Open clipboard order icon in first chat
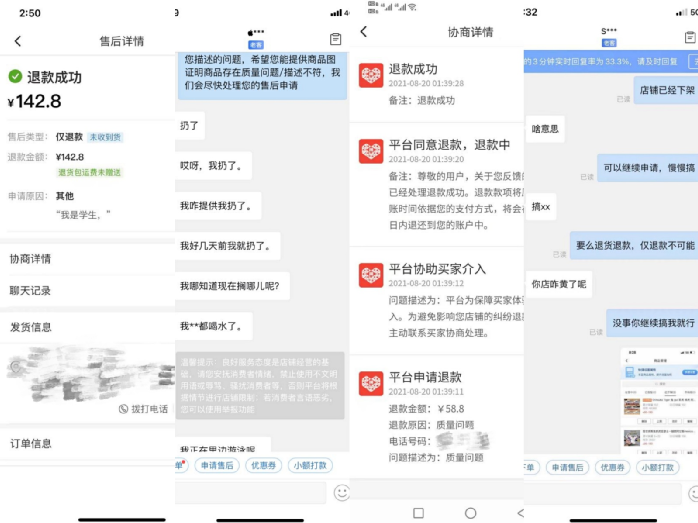 tap(336, 39)
